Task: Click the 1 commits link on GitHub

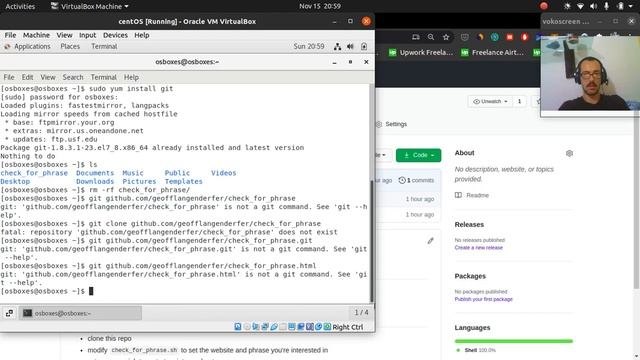Action: (x=416, y=180)
